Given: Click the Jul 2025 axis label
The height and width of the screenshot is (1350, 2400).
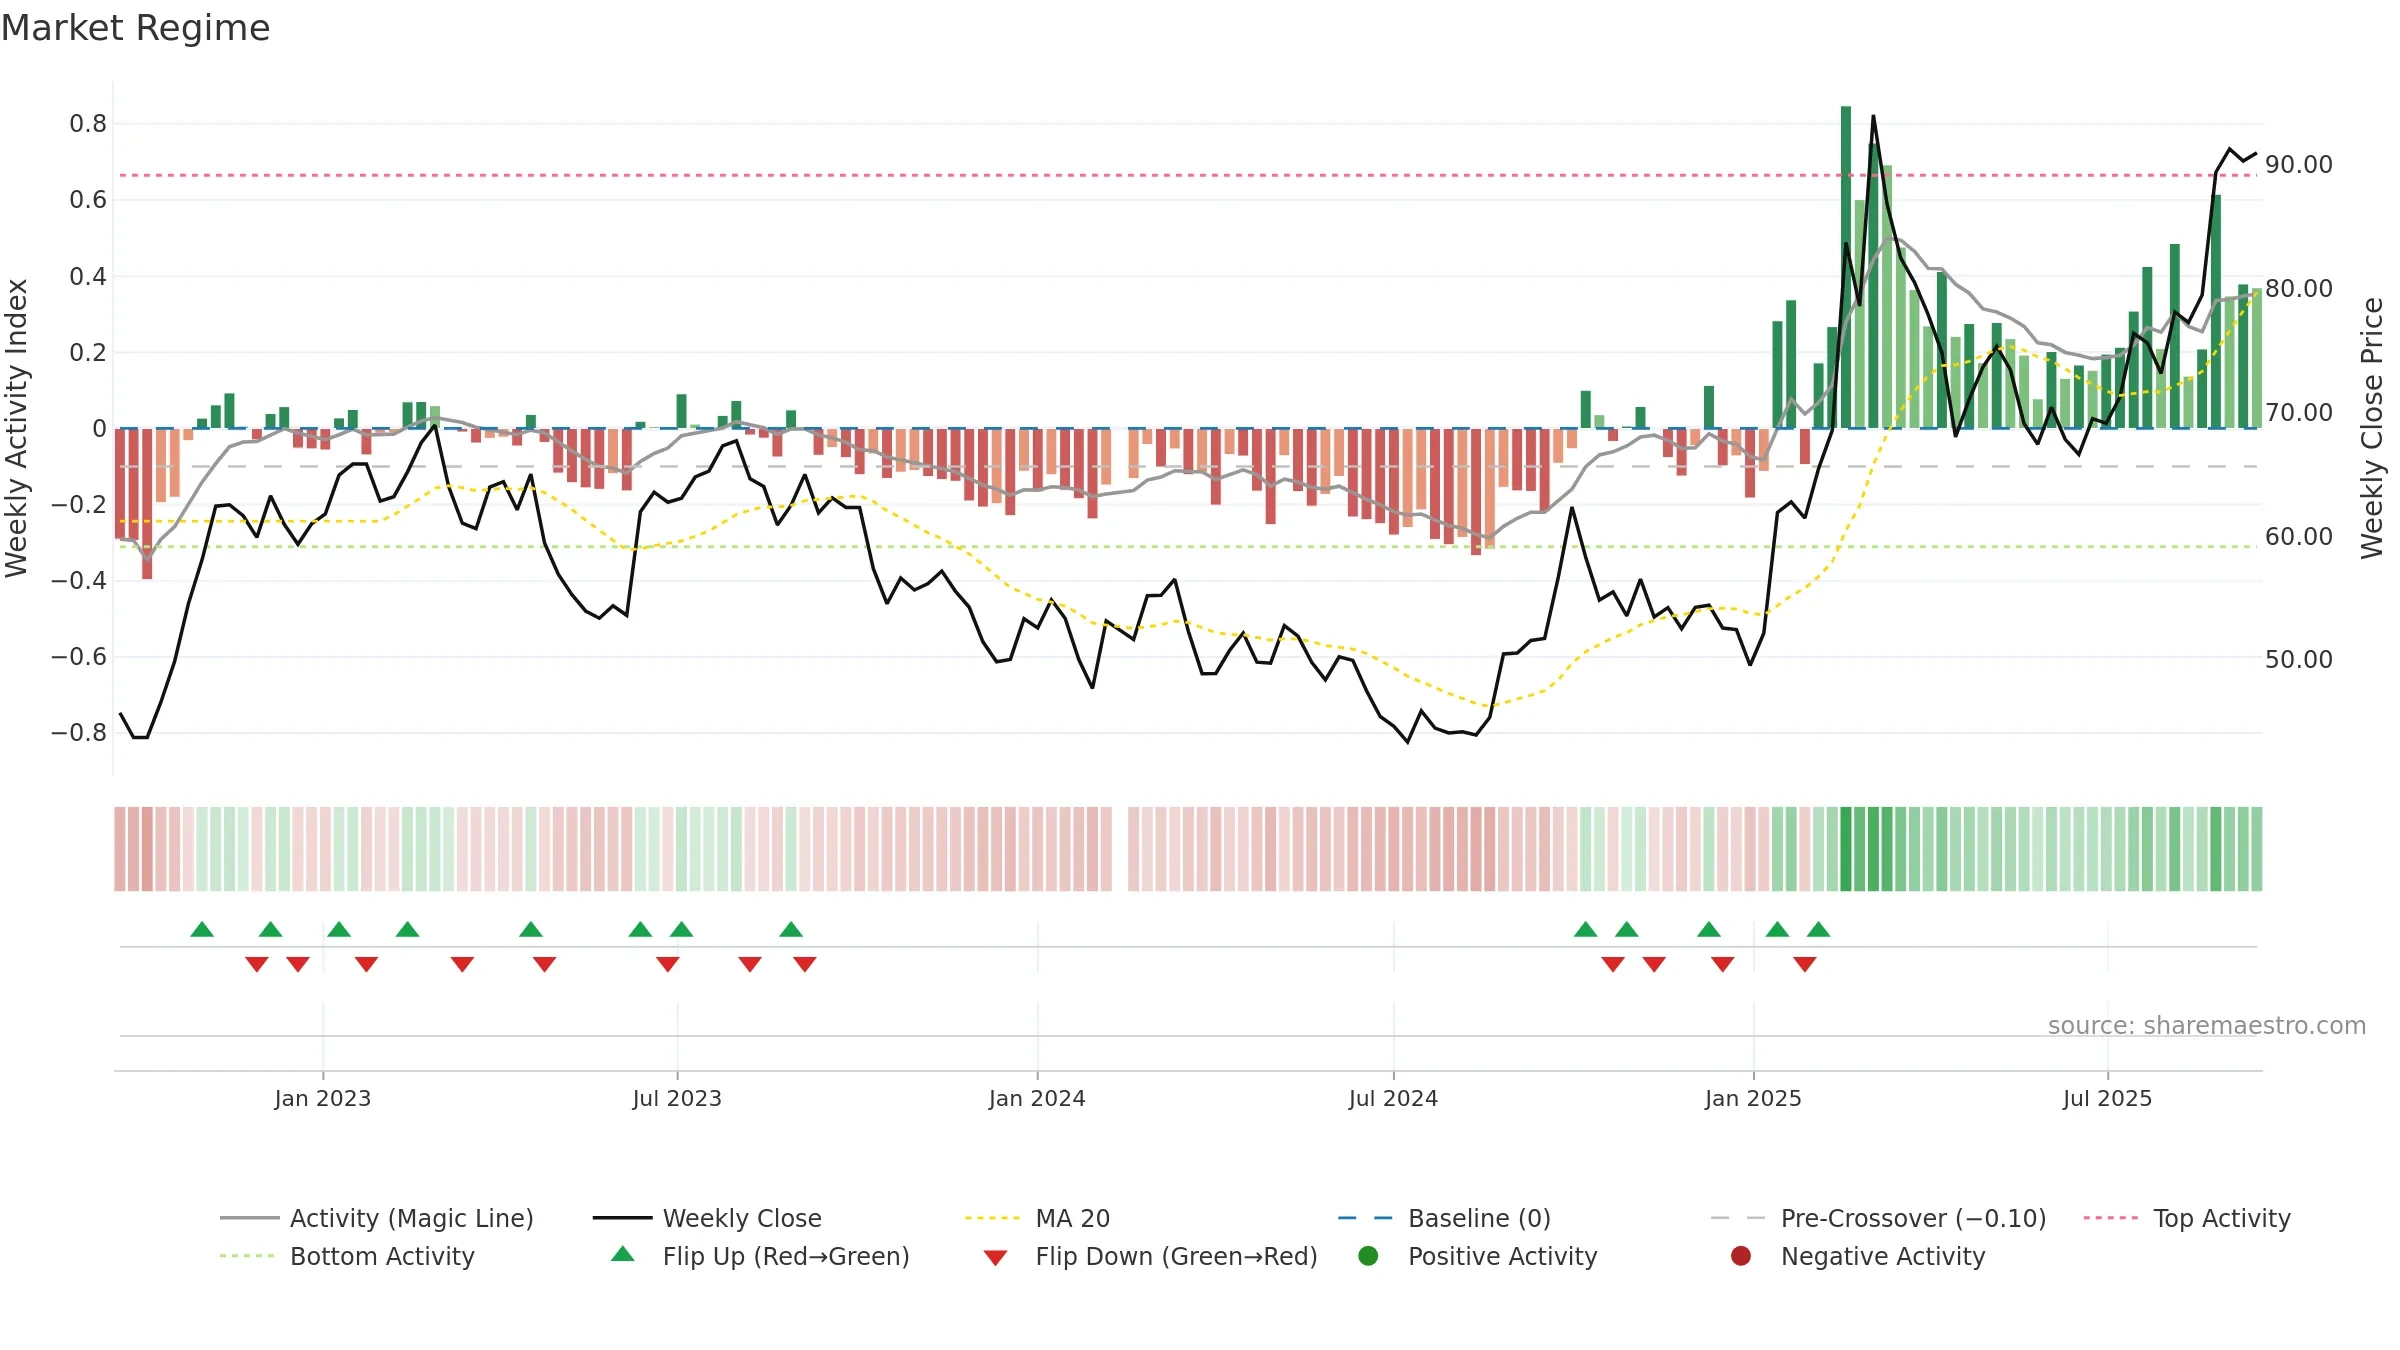Looking at the screenshot, I should [x=2107, y=1098].
